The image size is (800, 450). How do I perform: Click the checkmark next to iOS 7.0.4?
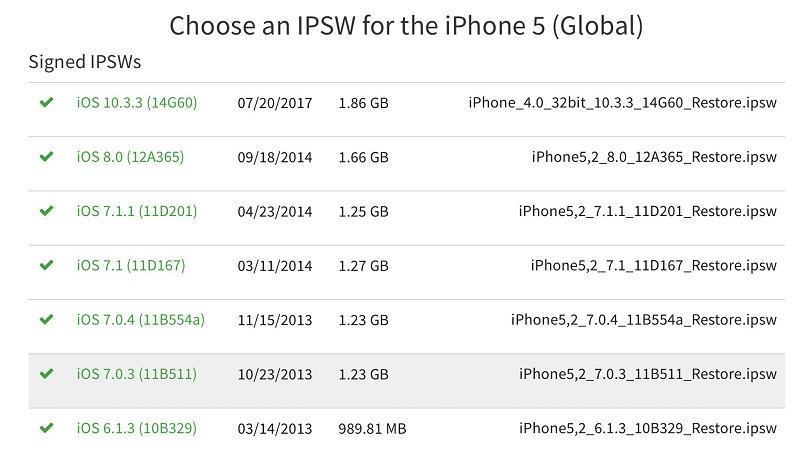coord(46,320)
